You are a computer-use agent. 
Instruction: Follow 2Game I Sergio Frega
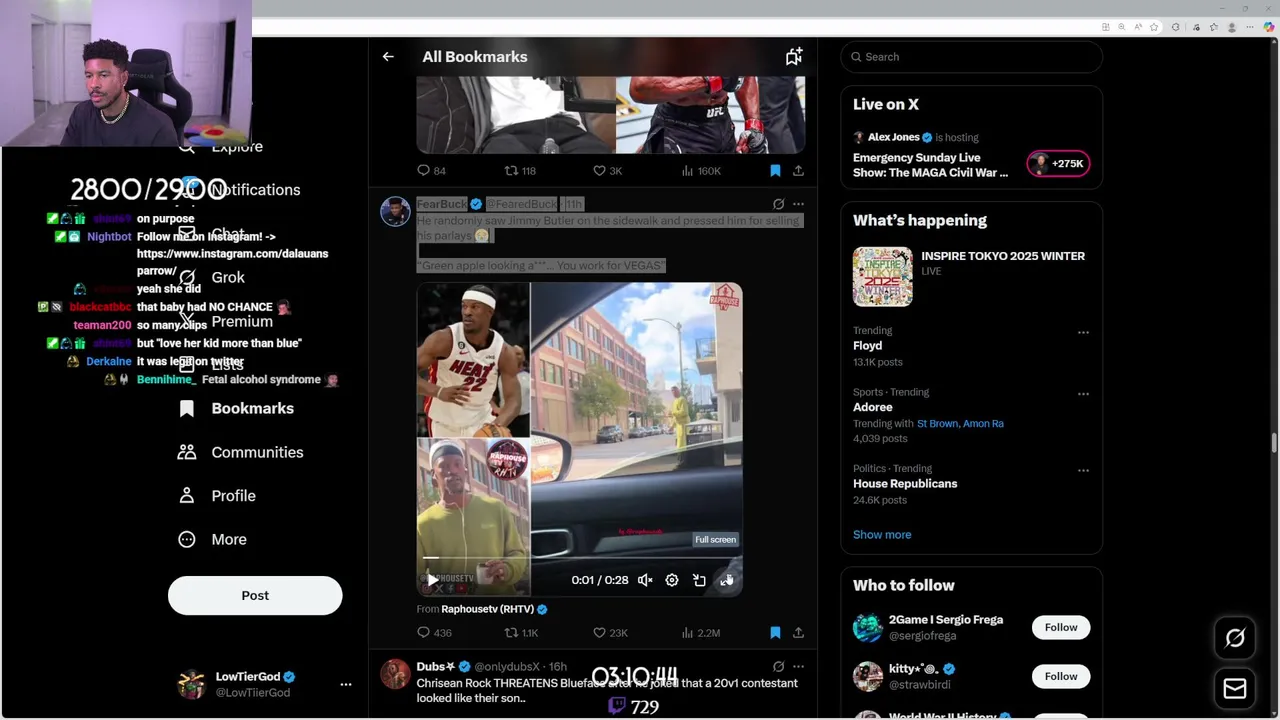tap(1061, 627)
